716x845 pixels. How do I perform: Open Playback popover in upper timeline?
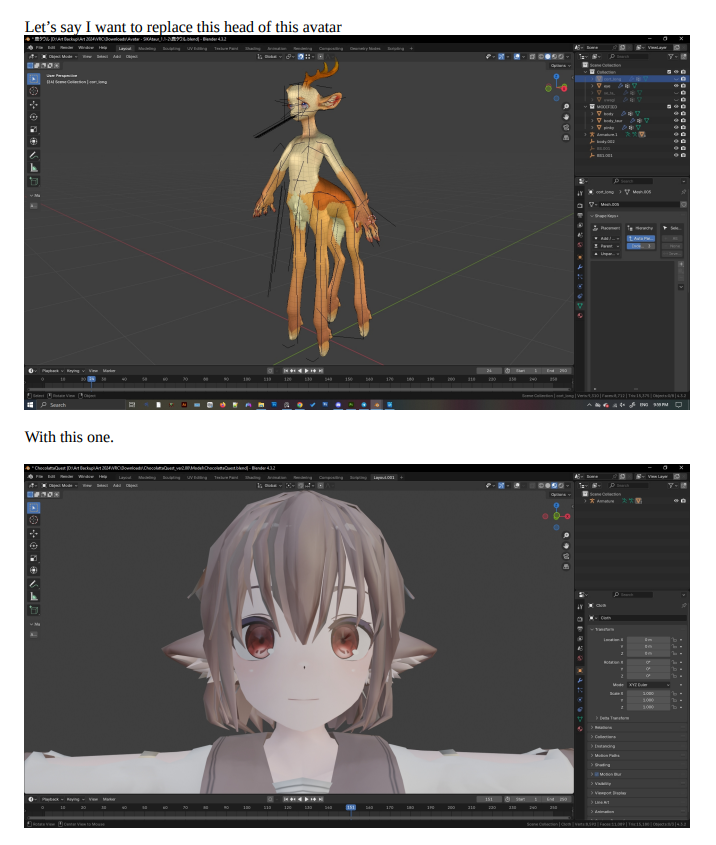tap(52, 371)
